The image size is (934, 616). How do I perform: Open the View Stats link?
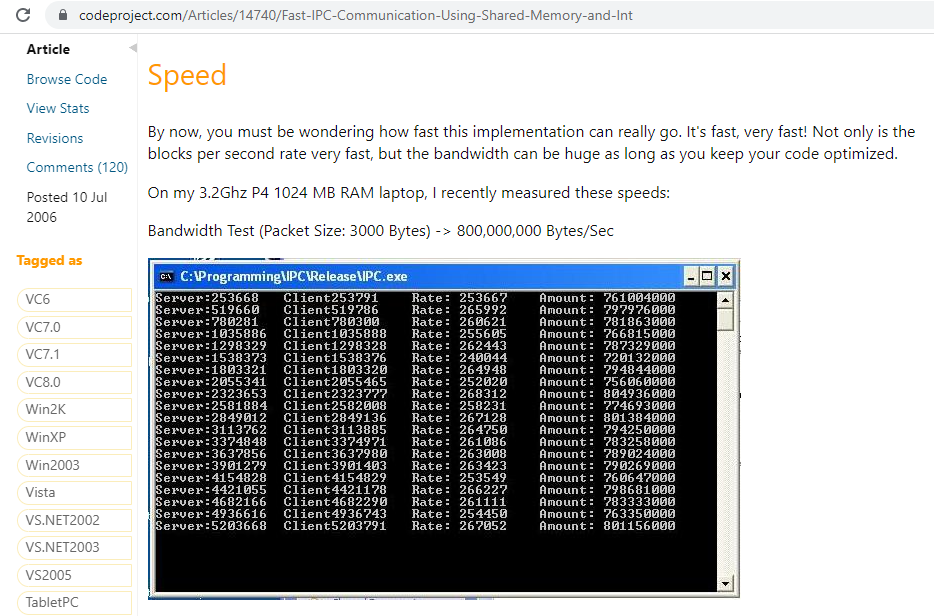58,108
